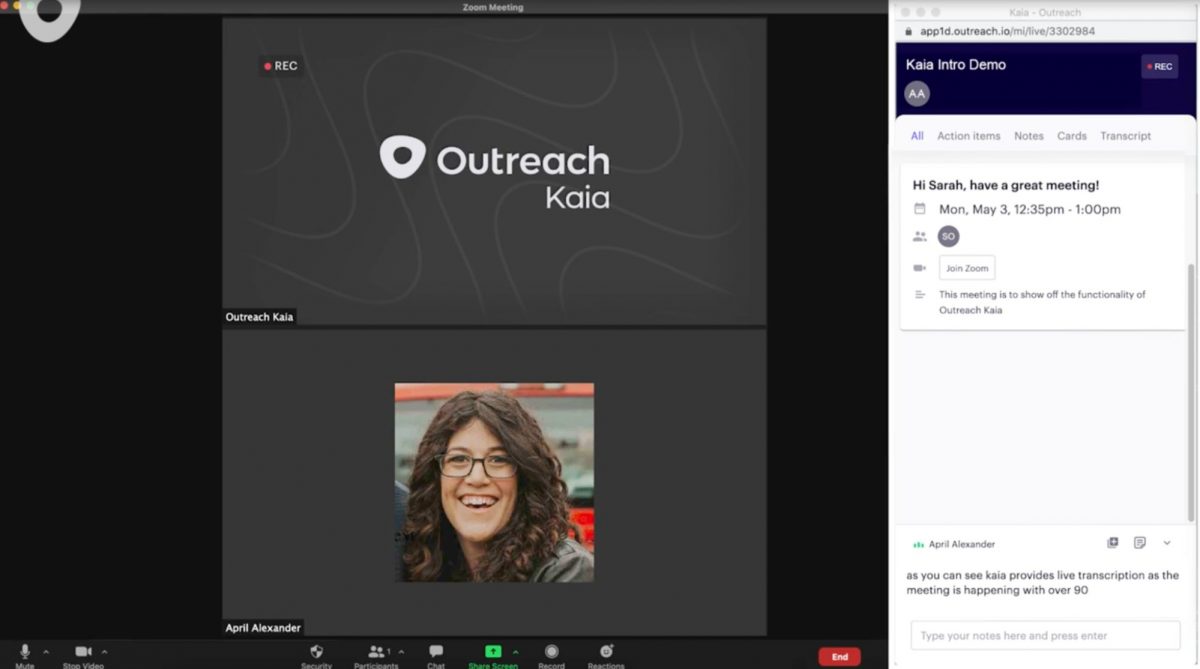This screenshot has height=669, width=1200.
Task: Click the Outreach Kaia video tile
Action: point(494,171)
